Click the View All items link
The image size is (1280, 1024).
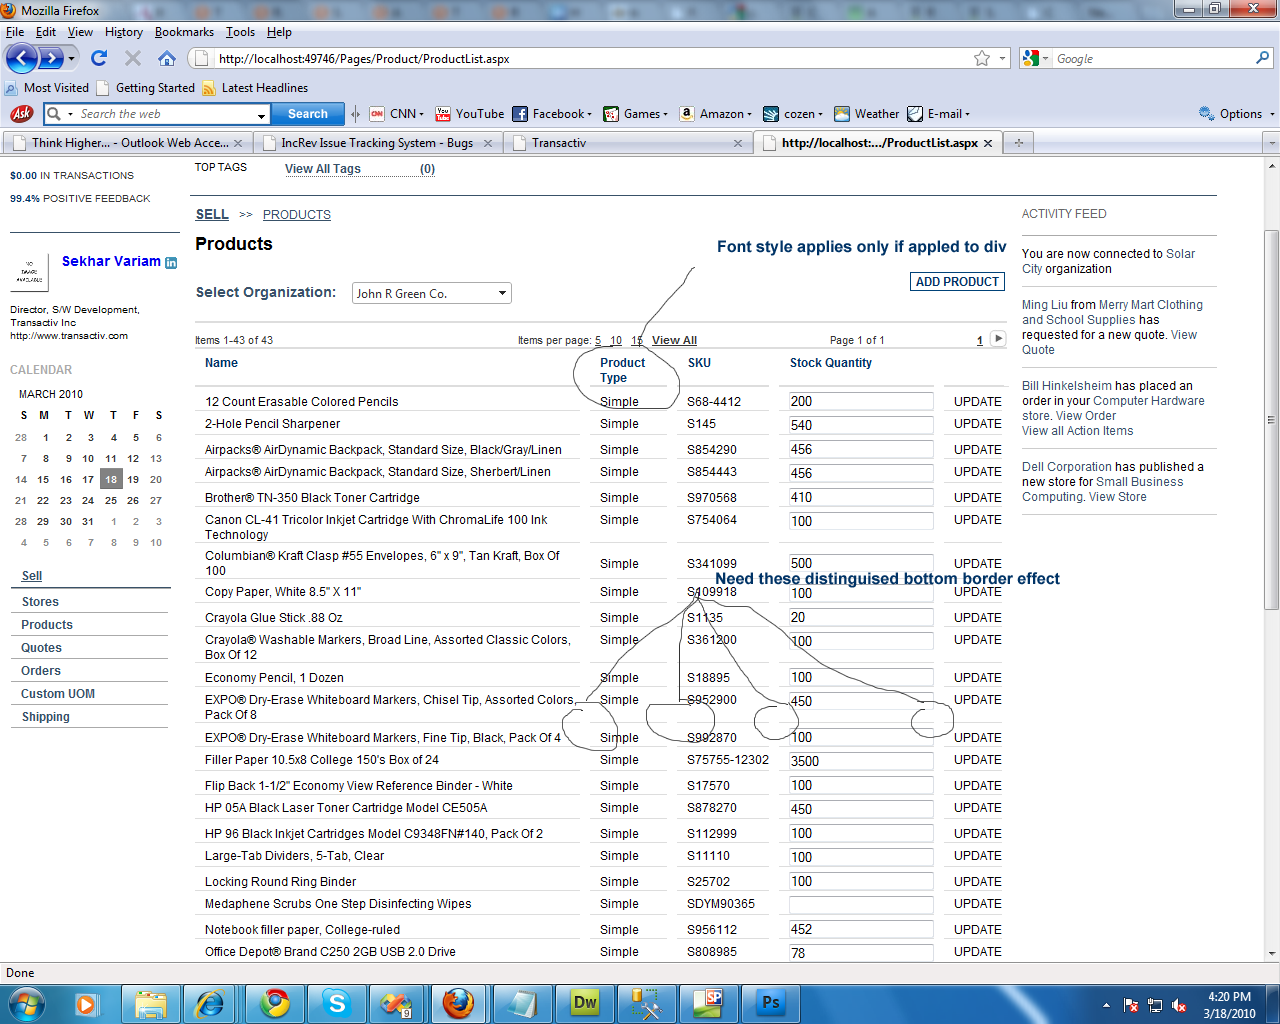(674, 340)
